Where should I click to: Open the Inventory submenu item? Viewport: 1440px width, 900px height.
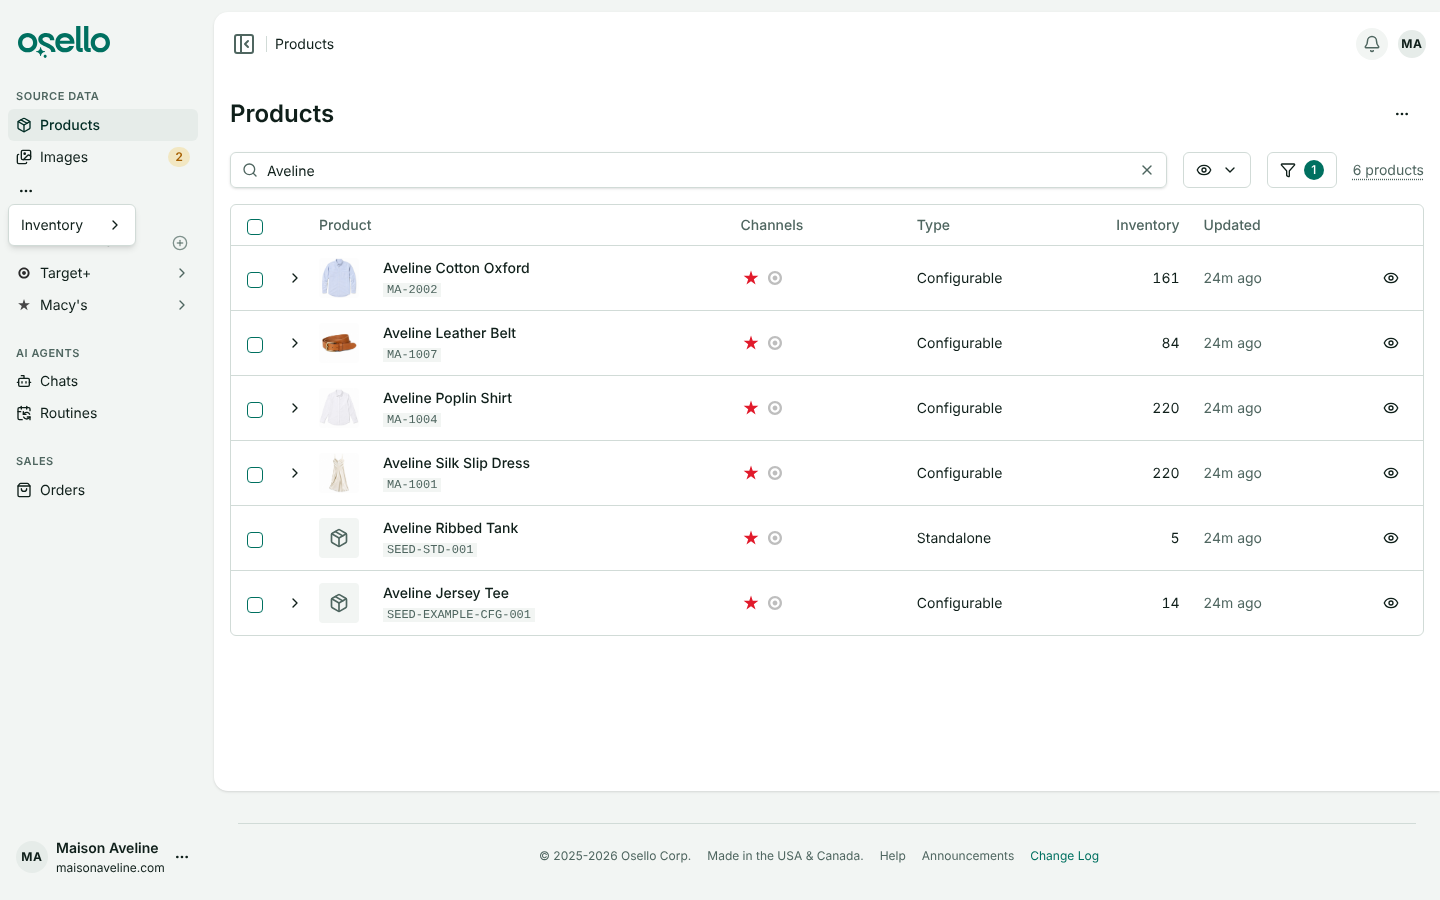pos(72,225)
